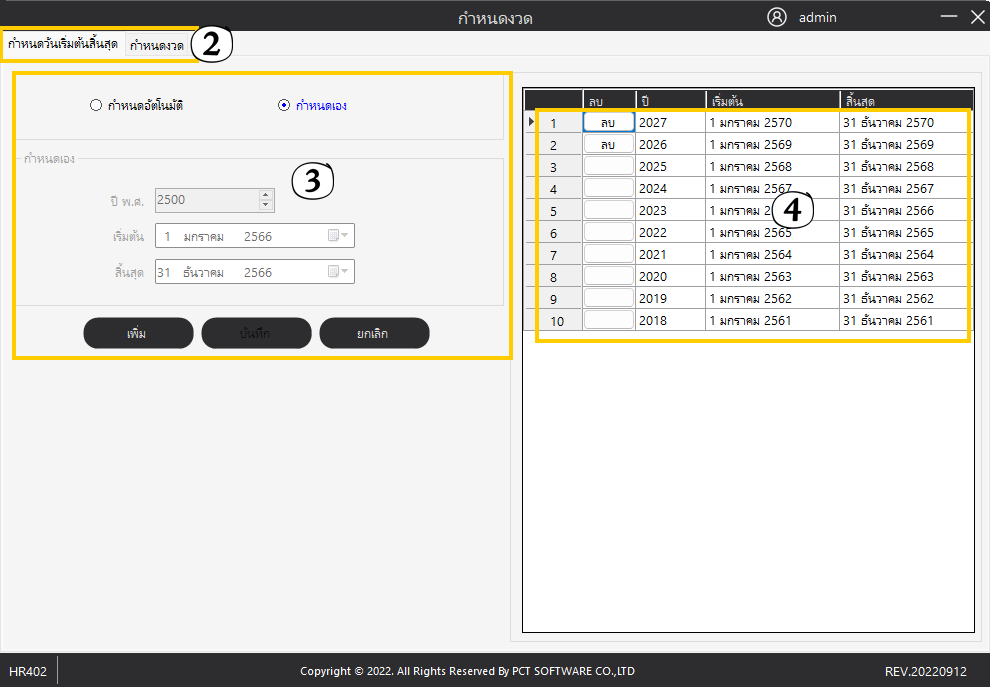The height and width of the screenshot is (687, 990).
Task: Select the กำหนดเอง radio option
Action: [x=284, y=105]
